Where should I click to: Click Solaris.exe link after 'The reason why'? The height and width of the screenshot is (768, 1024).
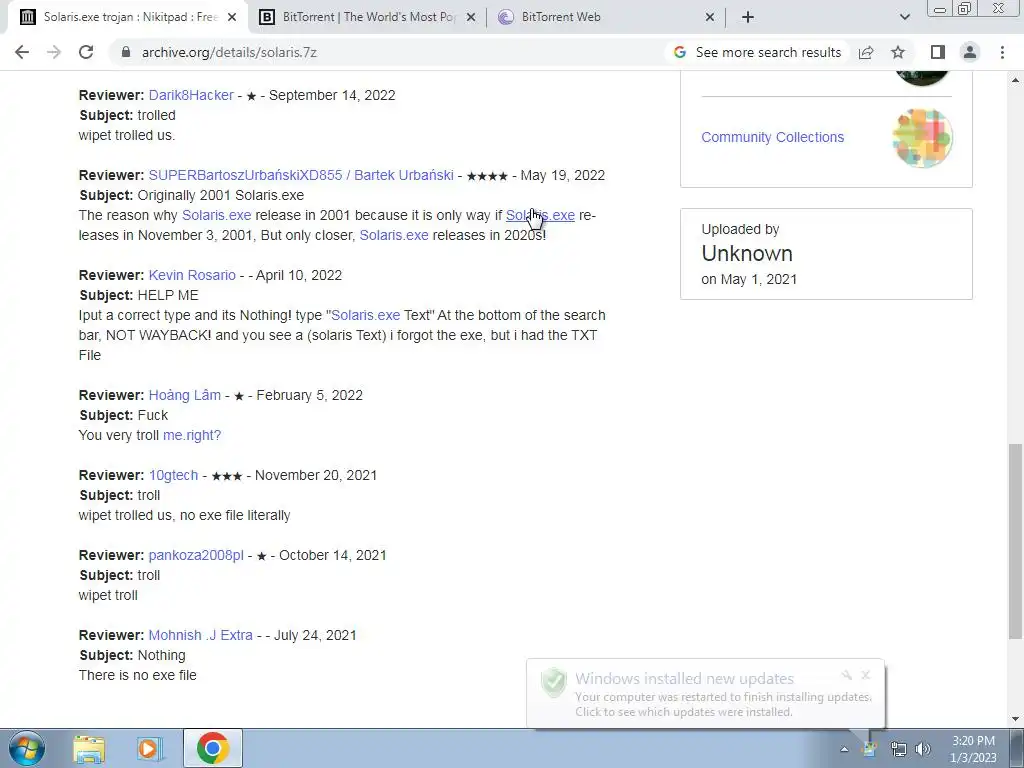(x=216, y=216)
